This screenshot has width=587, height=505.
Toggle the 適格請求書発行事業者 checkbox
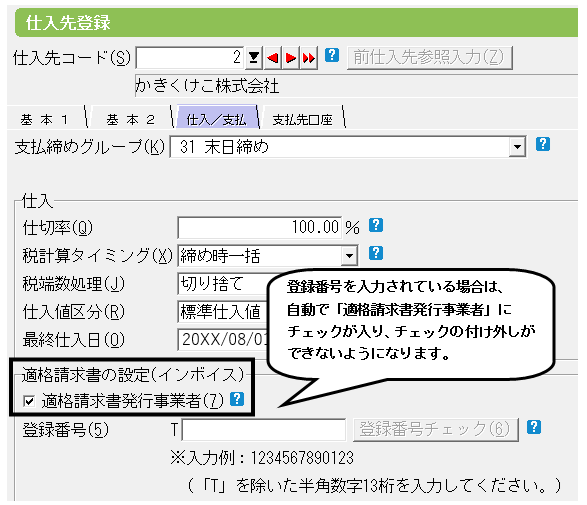29,401
